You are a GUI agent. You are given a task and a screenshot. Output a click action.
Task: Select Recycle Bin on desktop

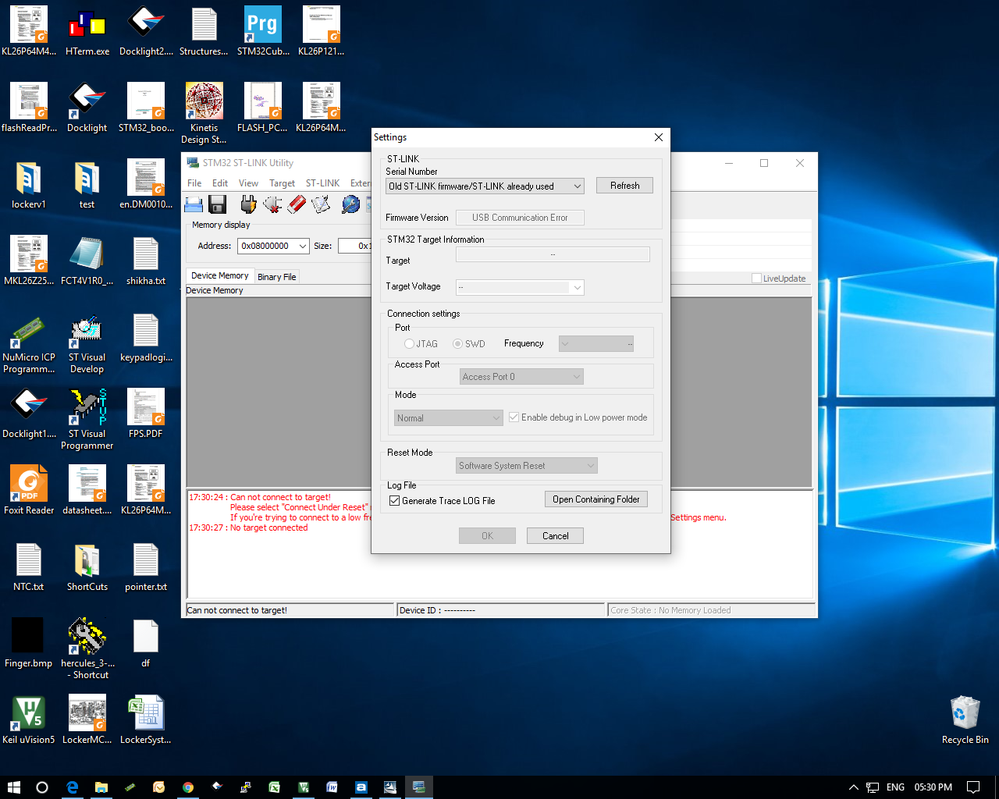[965, 720]
